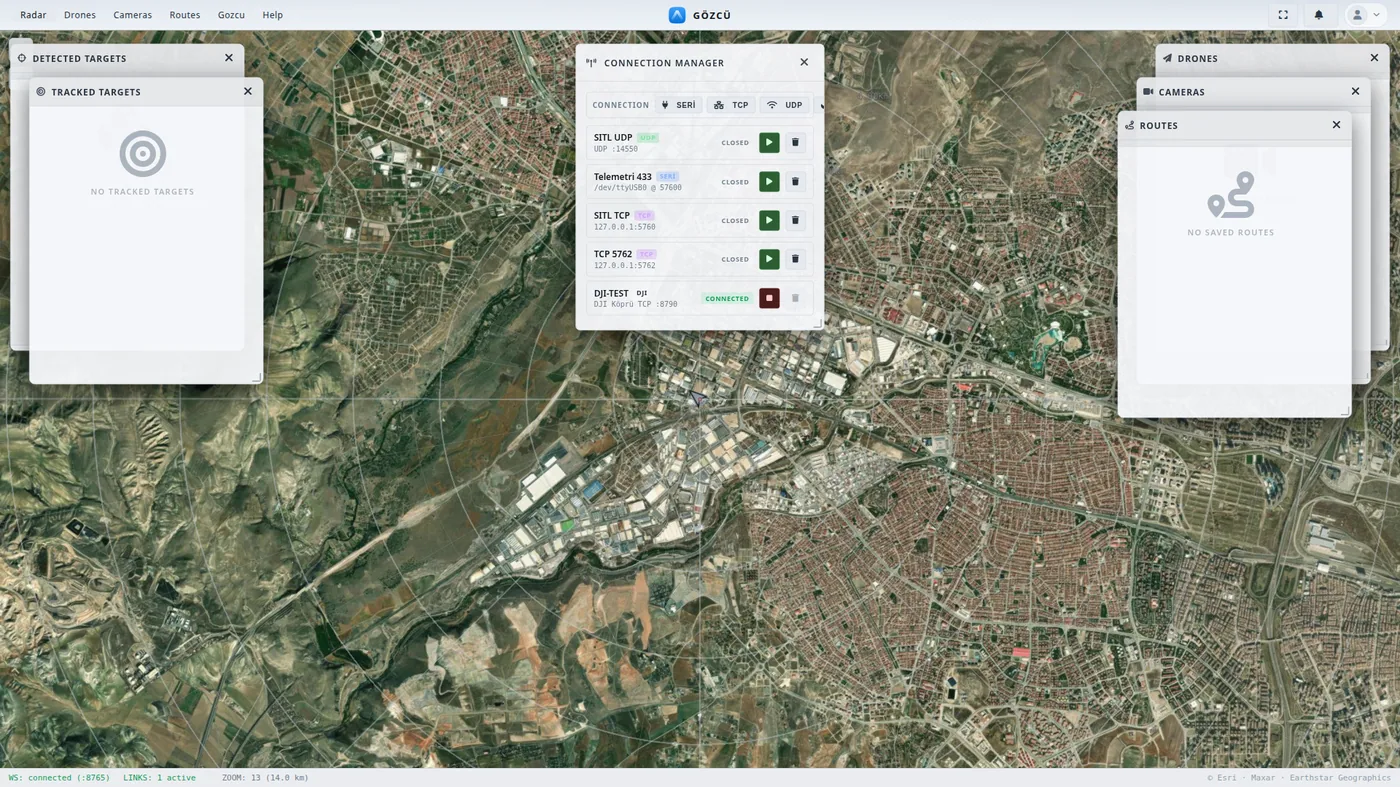Click the Drones panel plane icon
The width and height of the screenshot is (1400, 787).
[x=1167, y=58]
